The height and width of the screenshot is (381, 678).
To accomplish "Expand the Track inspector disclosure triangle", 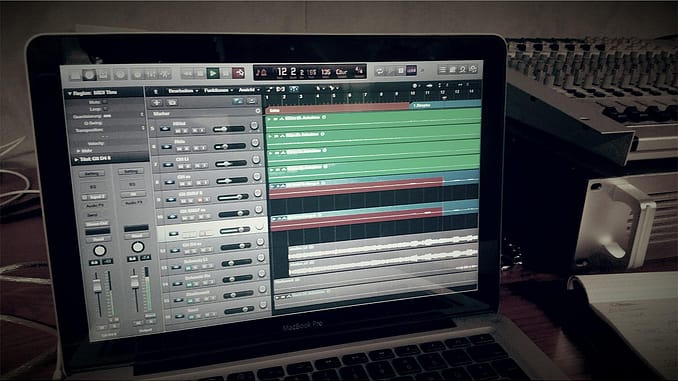I will (77, 160).
